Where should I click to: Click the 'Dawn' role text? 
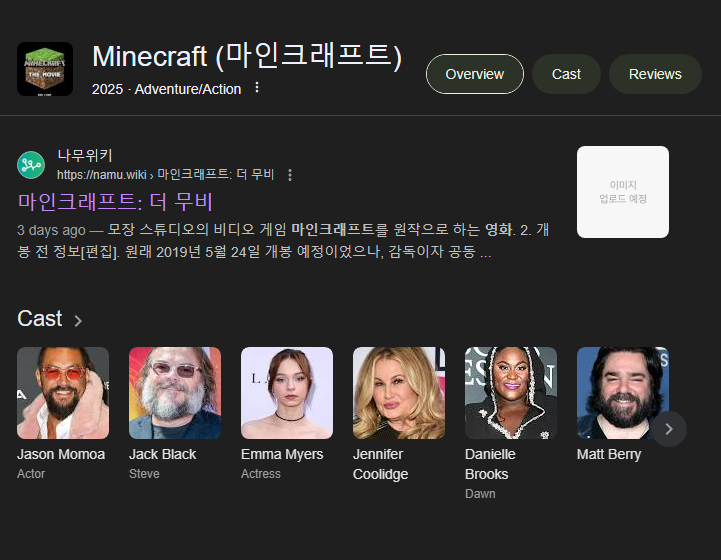pos(480,494)
